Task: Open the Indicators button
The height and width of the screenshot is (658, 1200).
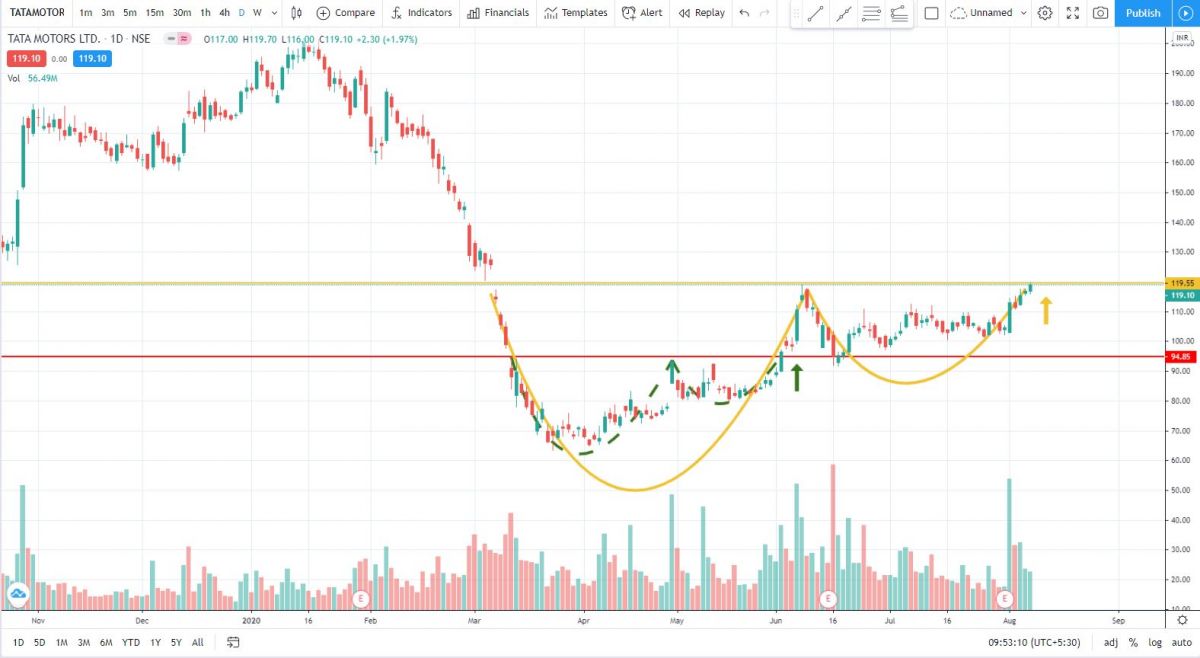Action: (421, 13)
